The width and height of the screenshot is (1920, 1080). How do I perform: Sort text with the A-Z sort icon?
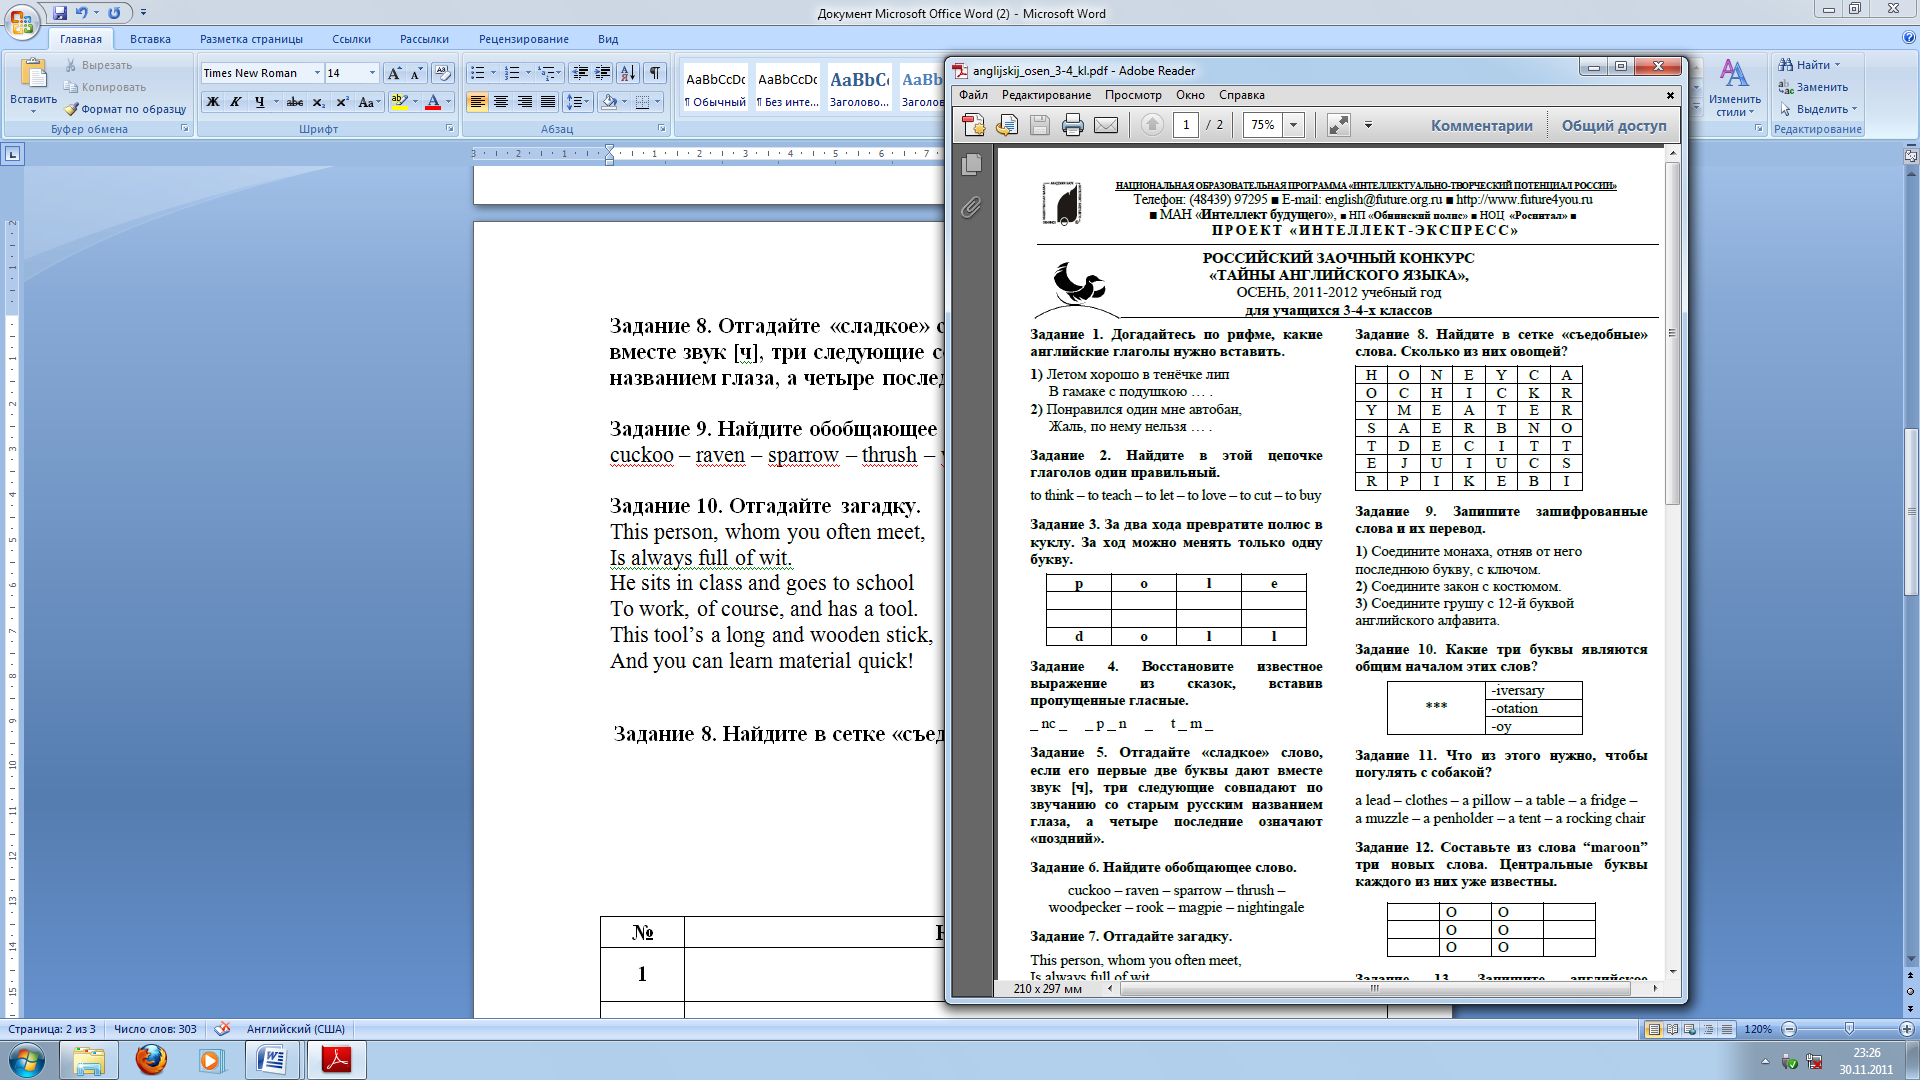[628, 73]
